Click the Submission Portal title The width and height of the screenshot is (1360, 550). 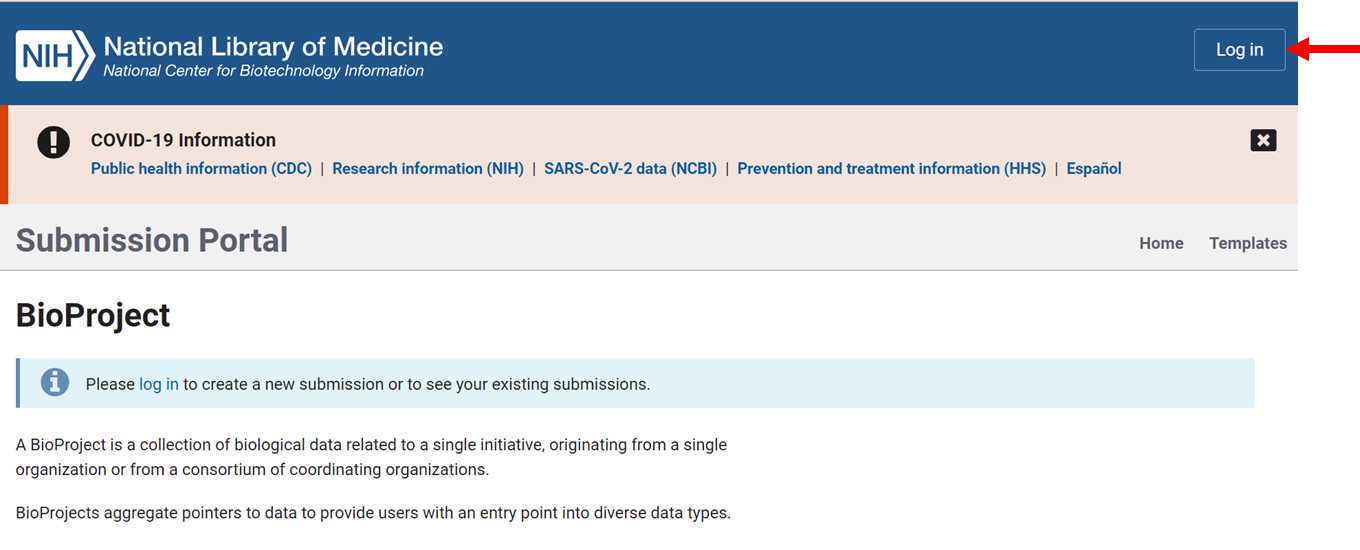click(152, 240)
